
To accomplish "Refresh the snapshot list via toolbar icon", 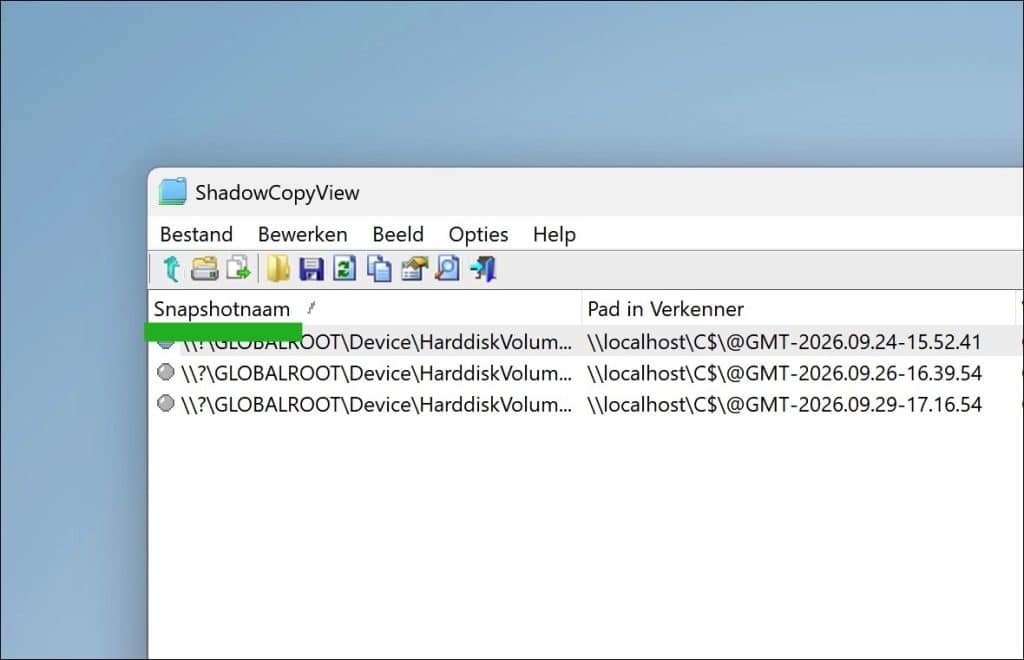I will (345, 268).
